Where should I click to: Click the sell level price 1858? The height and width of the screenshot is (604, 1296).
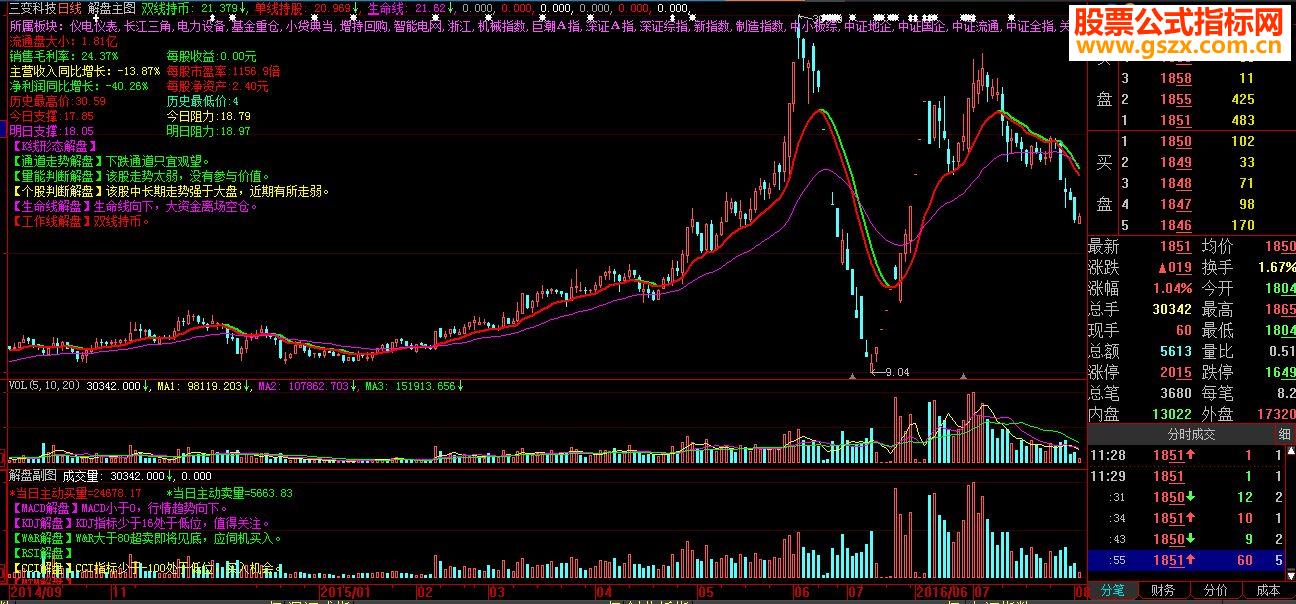coord(1175,79)
